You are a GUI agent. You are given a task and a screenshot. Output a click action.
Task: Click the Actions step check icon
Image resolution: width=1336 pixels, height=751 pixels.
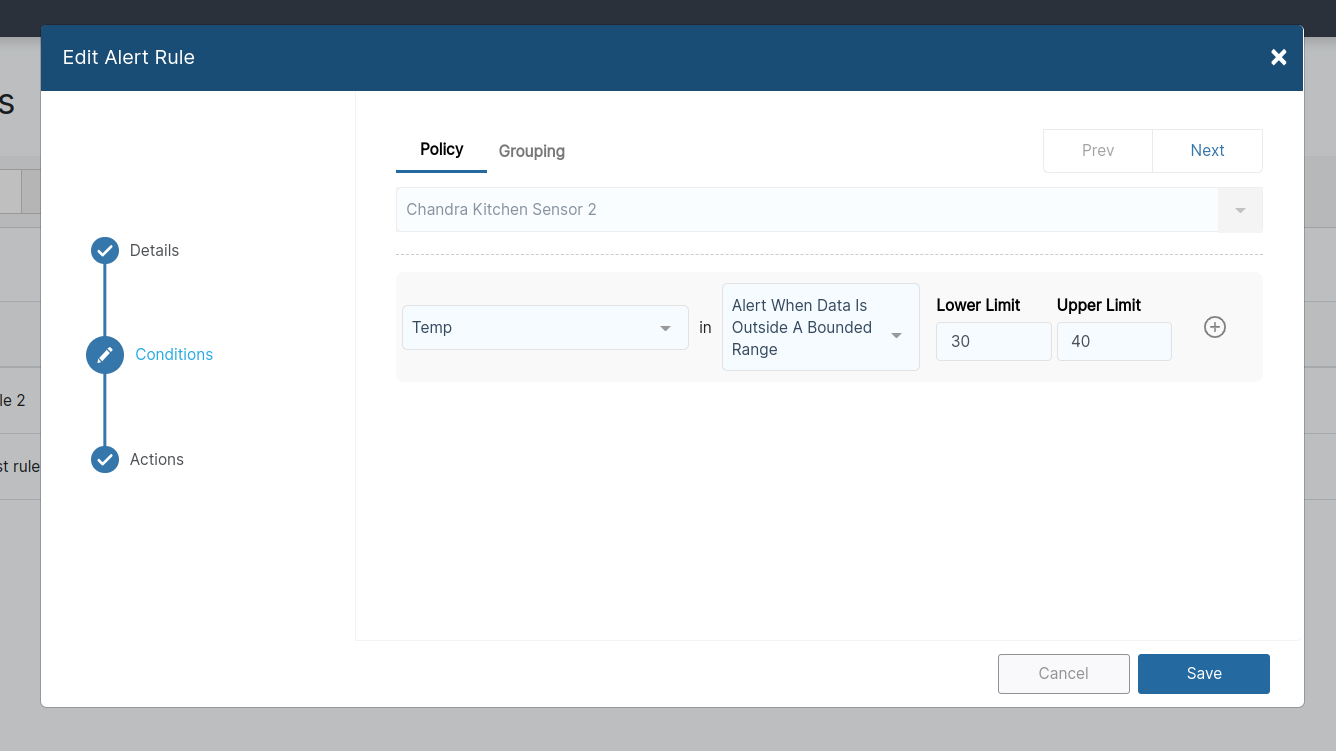105,459
